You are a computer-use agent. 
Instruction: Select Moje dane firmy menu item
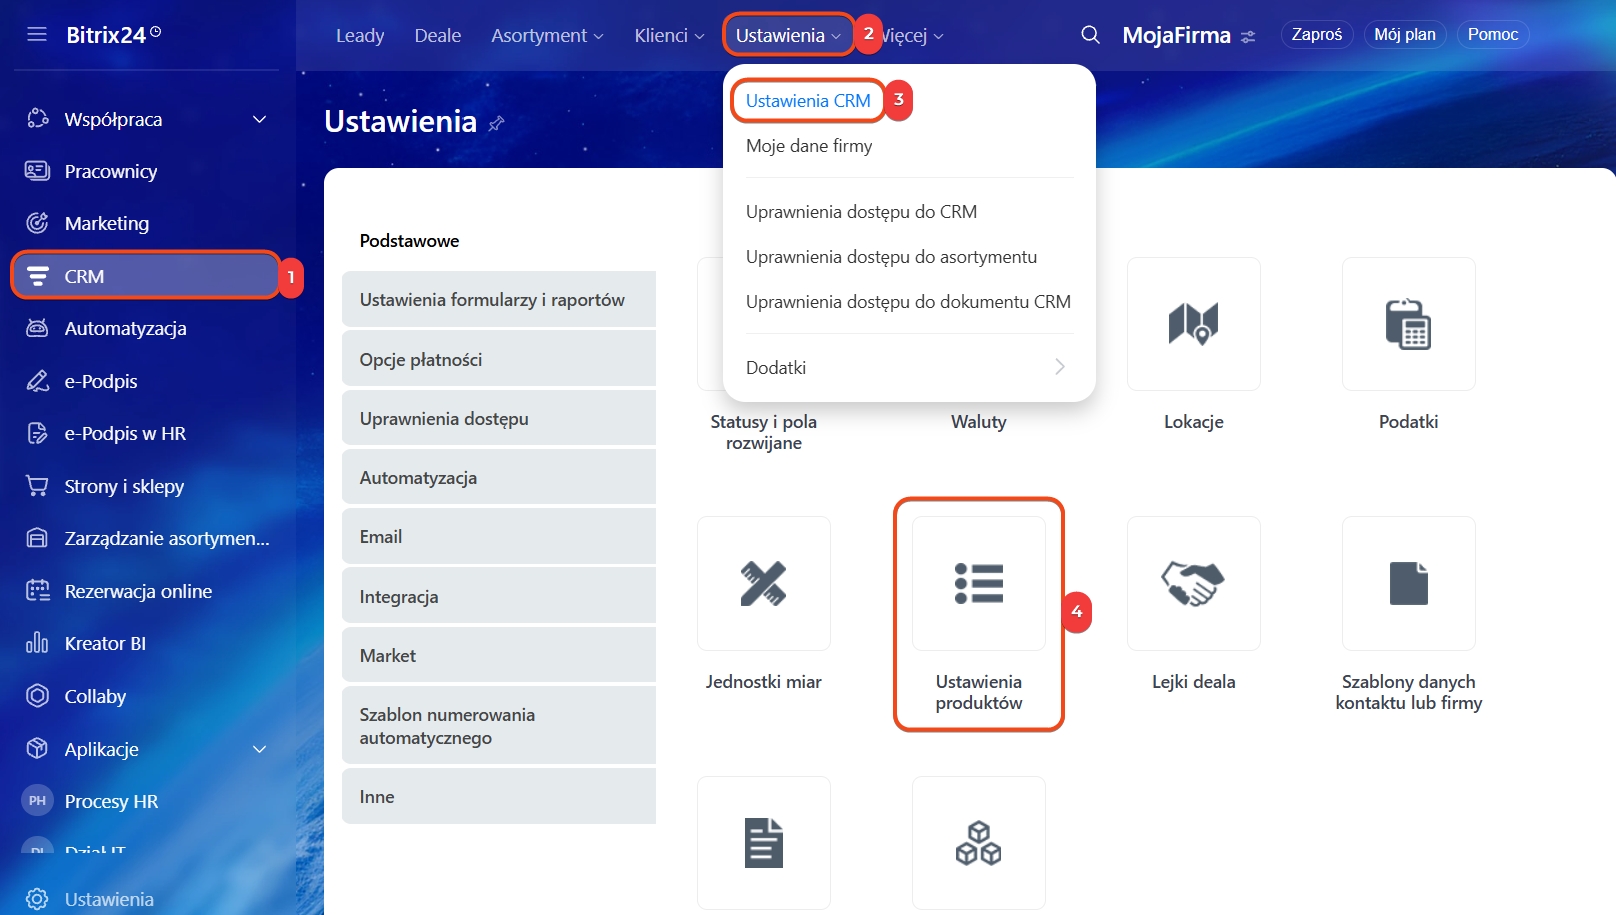[x=809, y=146]
